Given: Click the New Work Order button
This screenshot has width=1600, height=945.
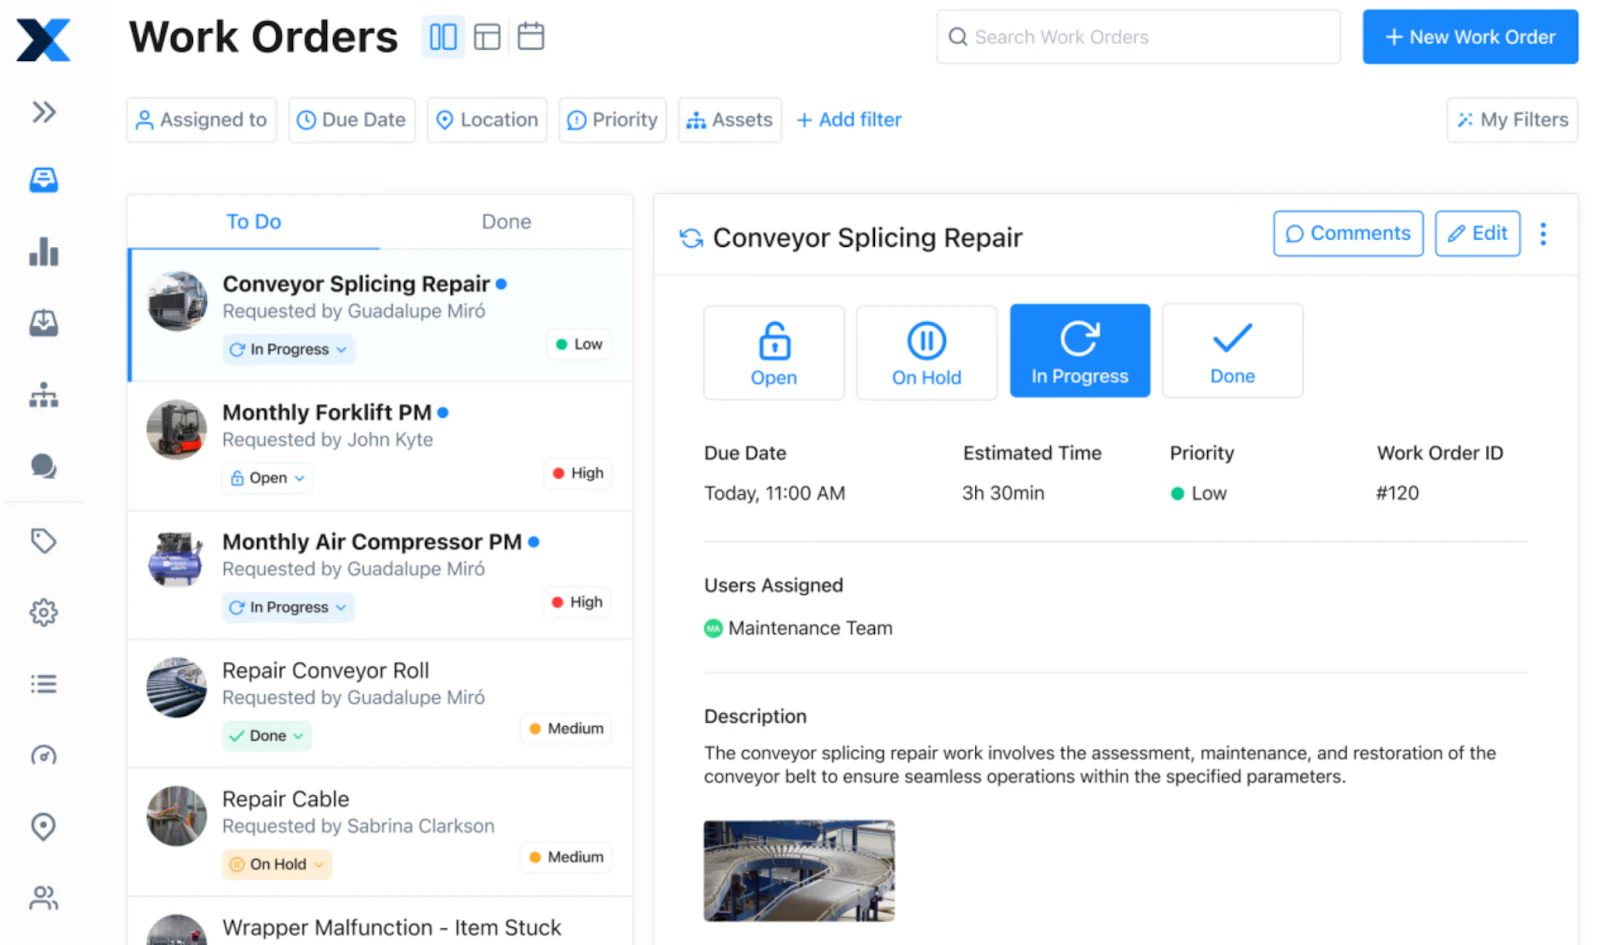Looking at the screenshot, I should [1470, 37].
